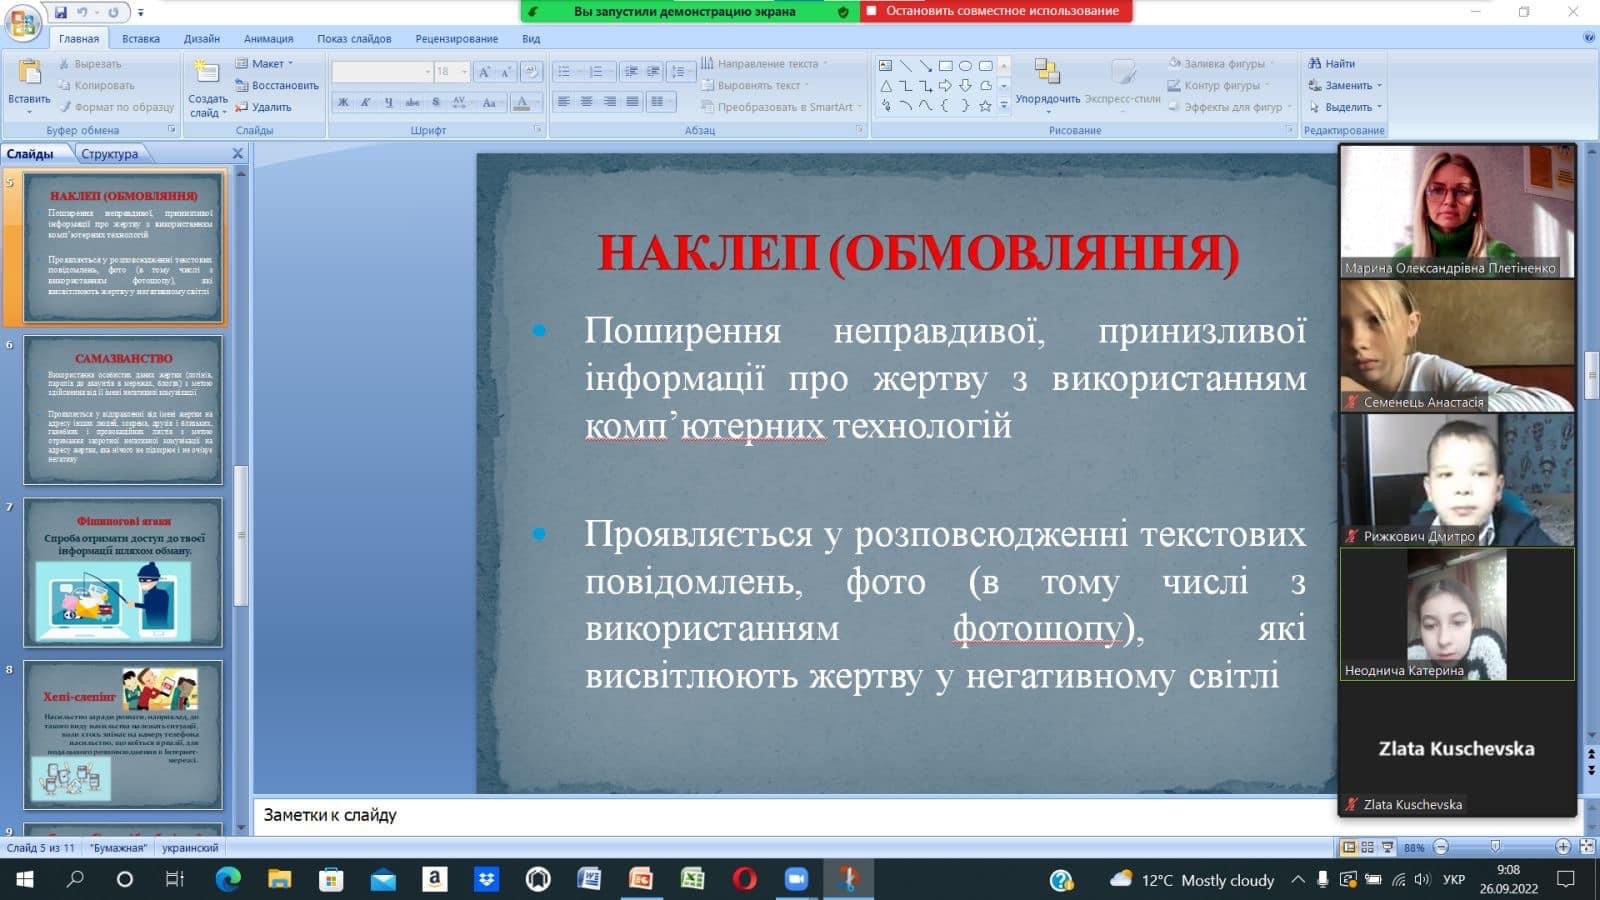Click the Arrange (Упорядочить) icon

[x=1047, y=72]
